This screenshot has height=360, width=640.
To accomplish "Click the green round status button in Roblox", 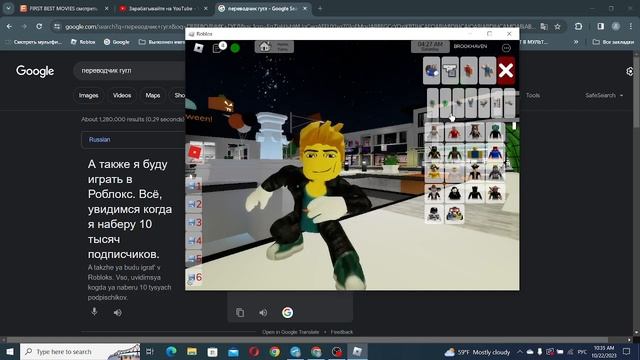I will coord(235,48).
